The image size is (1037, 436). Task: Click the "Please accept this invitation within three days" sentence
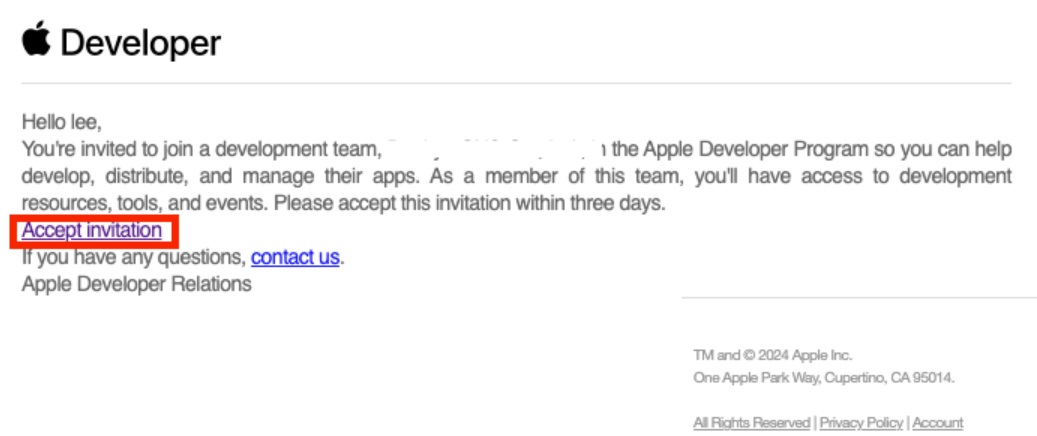point(470,203)
